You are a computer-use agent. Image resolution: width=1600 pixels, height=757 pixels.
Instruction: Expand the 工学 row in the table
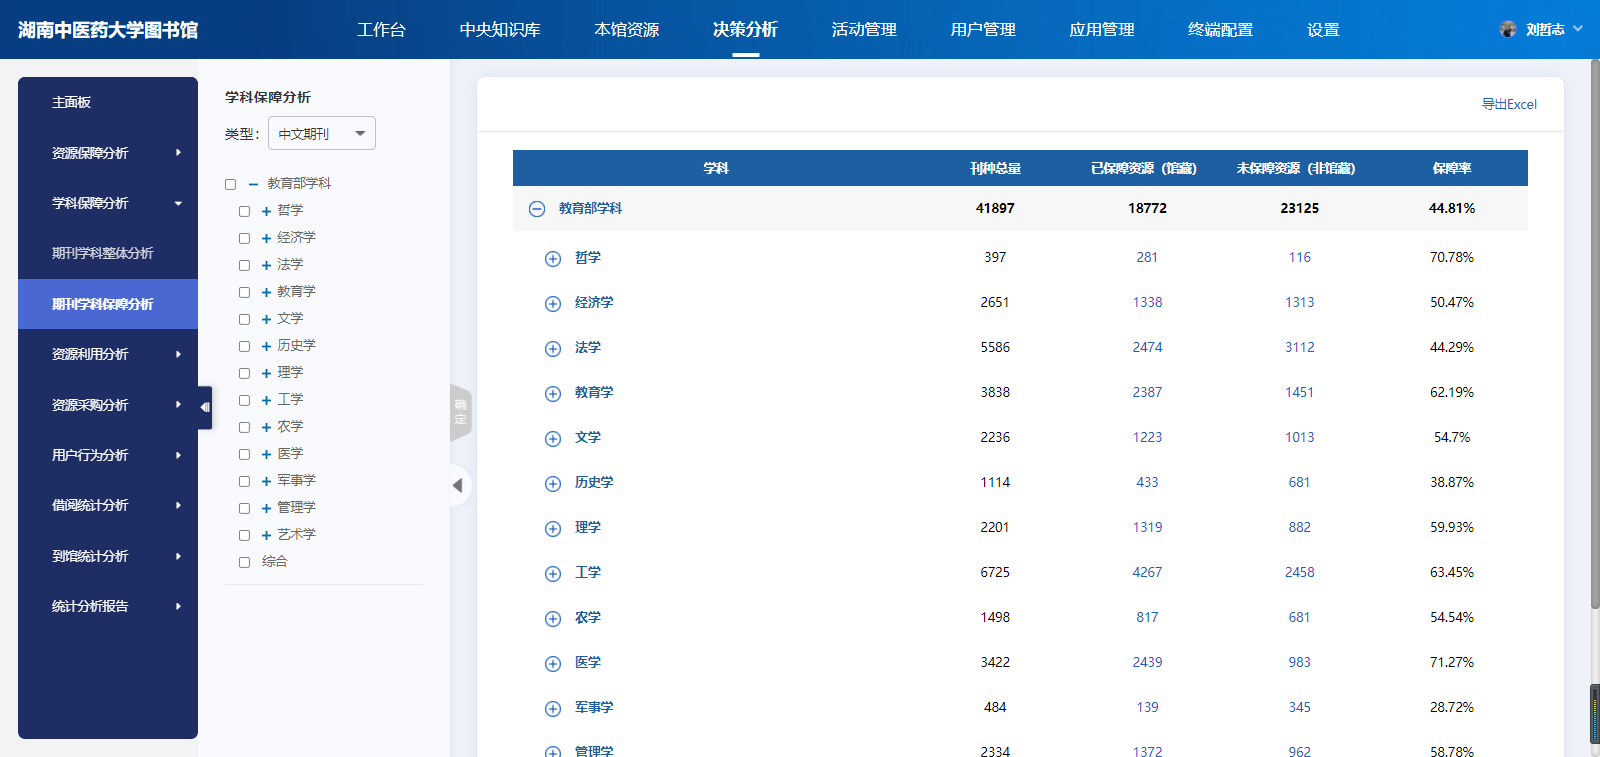pyautogui.click(x=553, y=574)
